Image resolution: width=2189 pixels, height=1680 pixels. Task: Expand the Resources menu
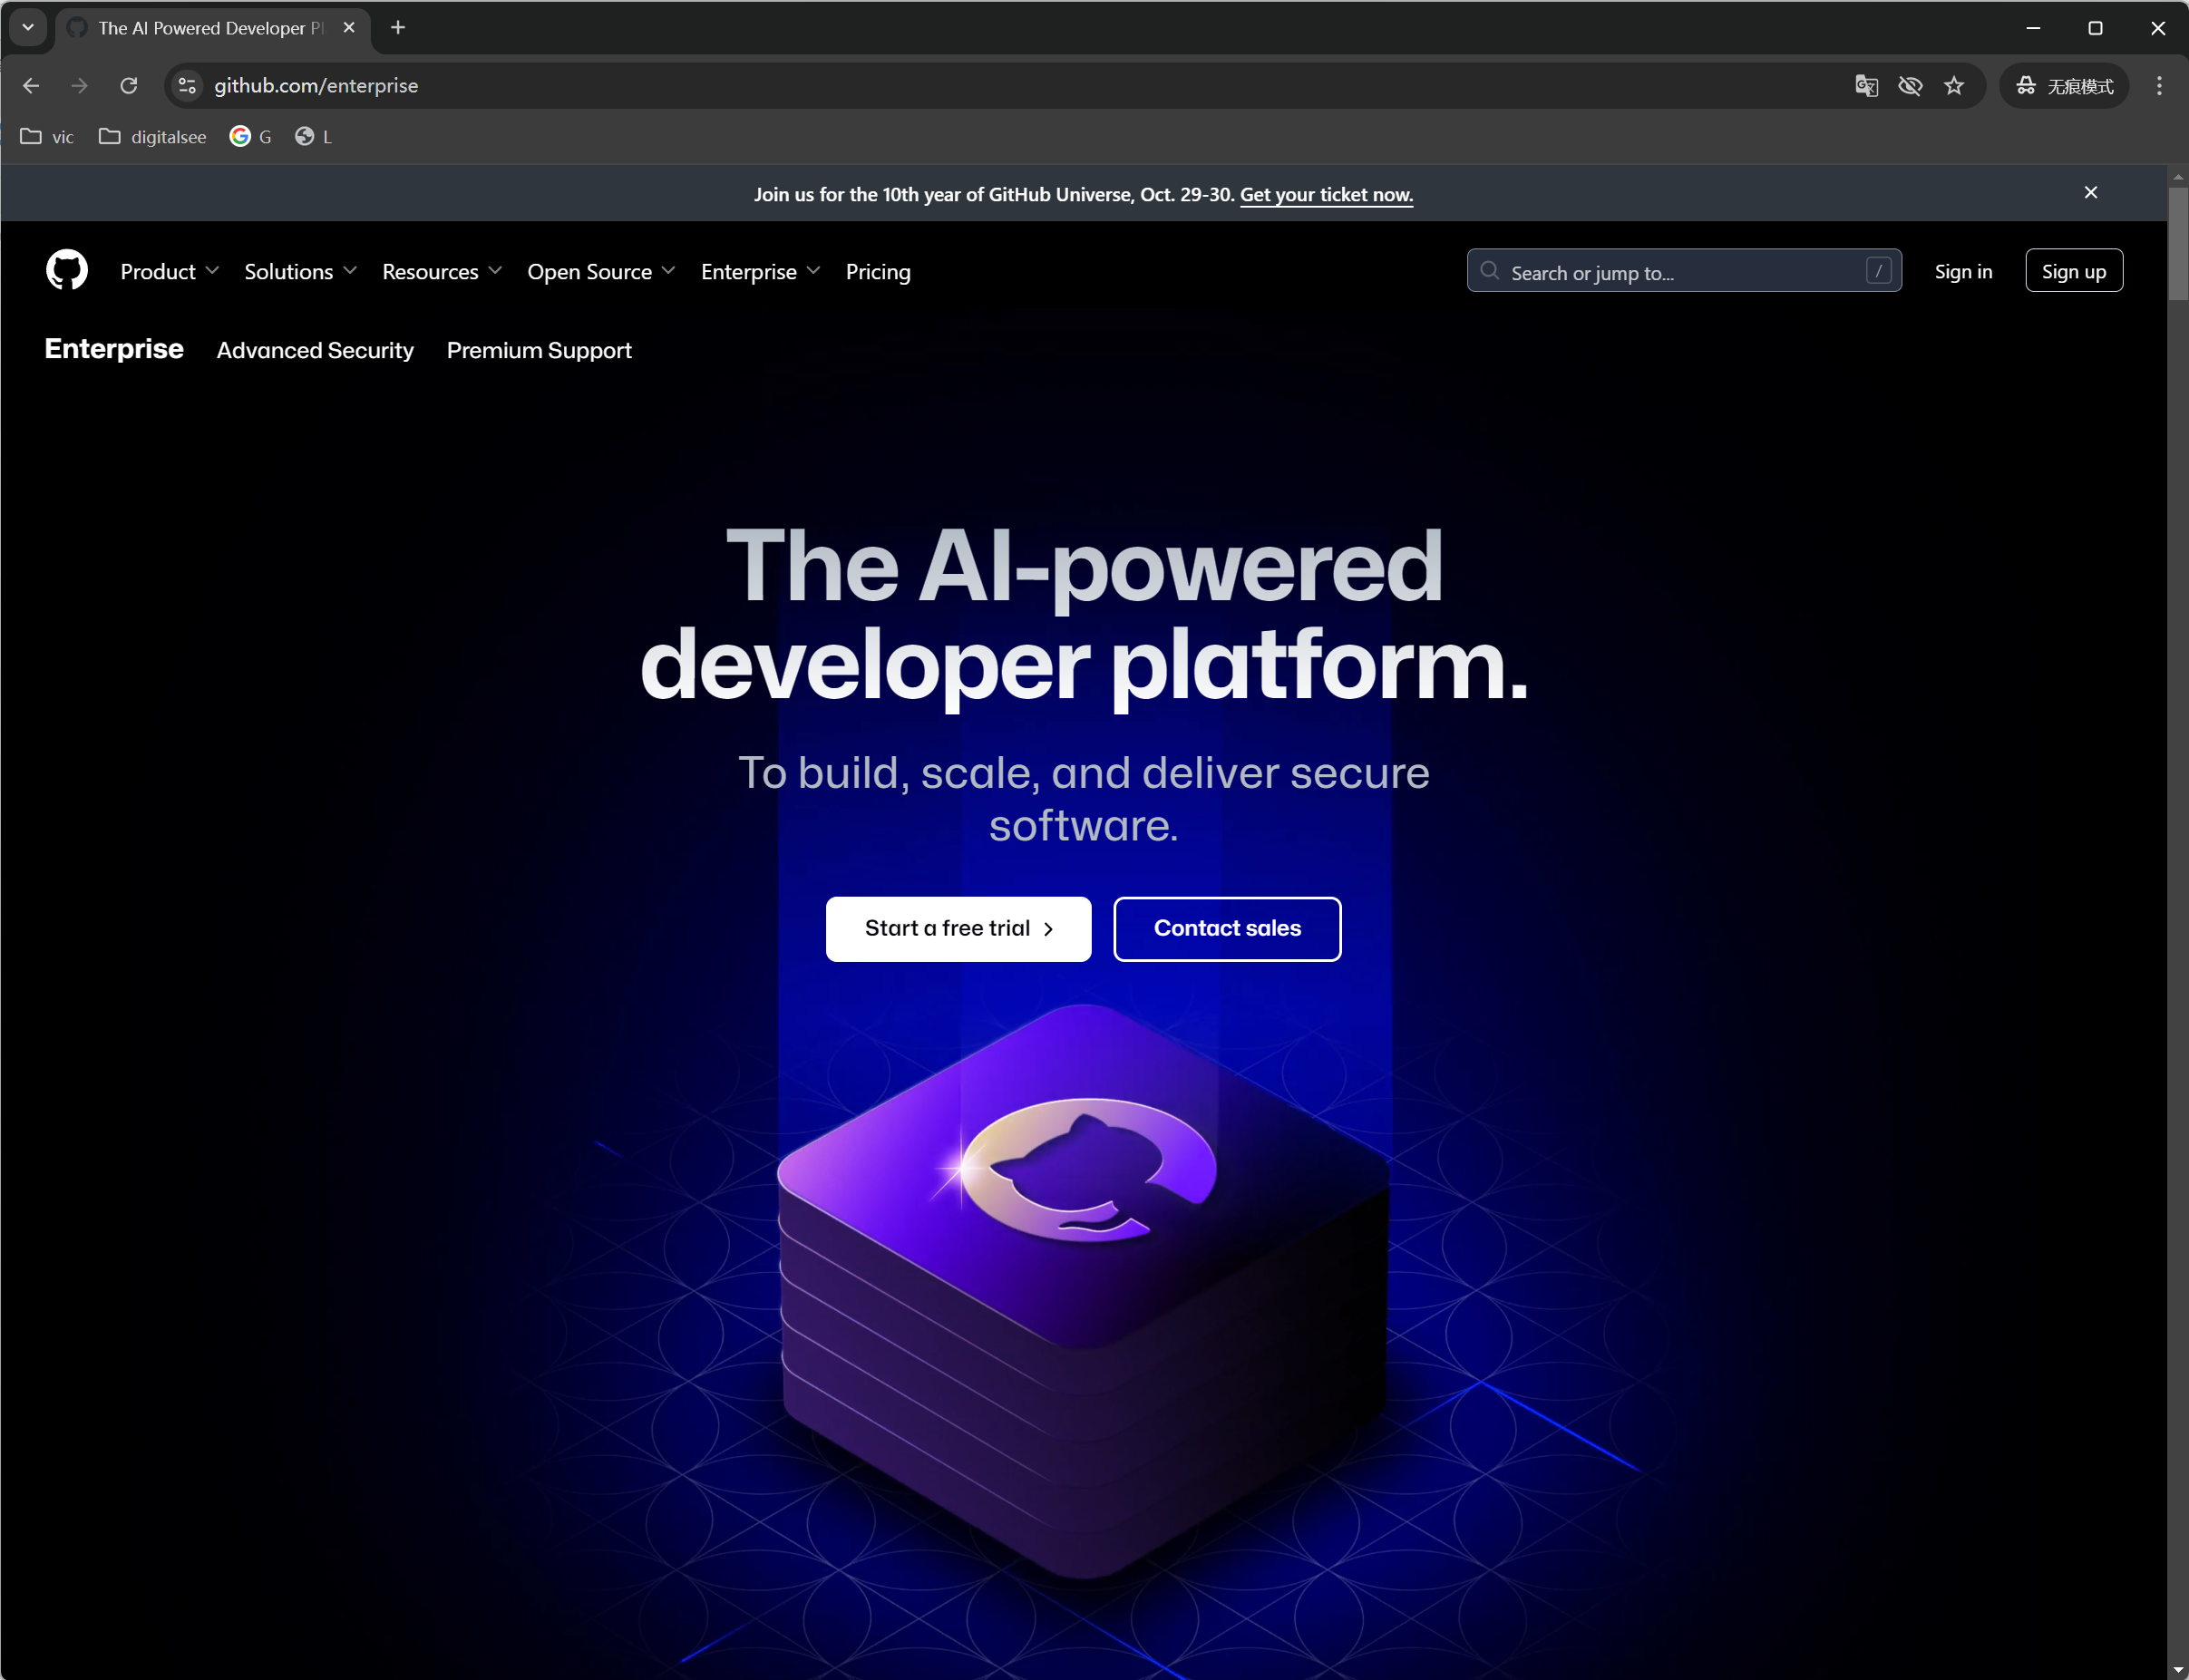click(x=442, y=272)
